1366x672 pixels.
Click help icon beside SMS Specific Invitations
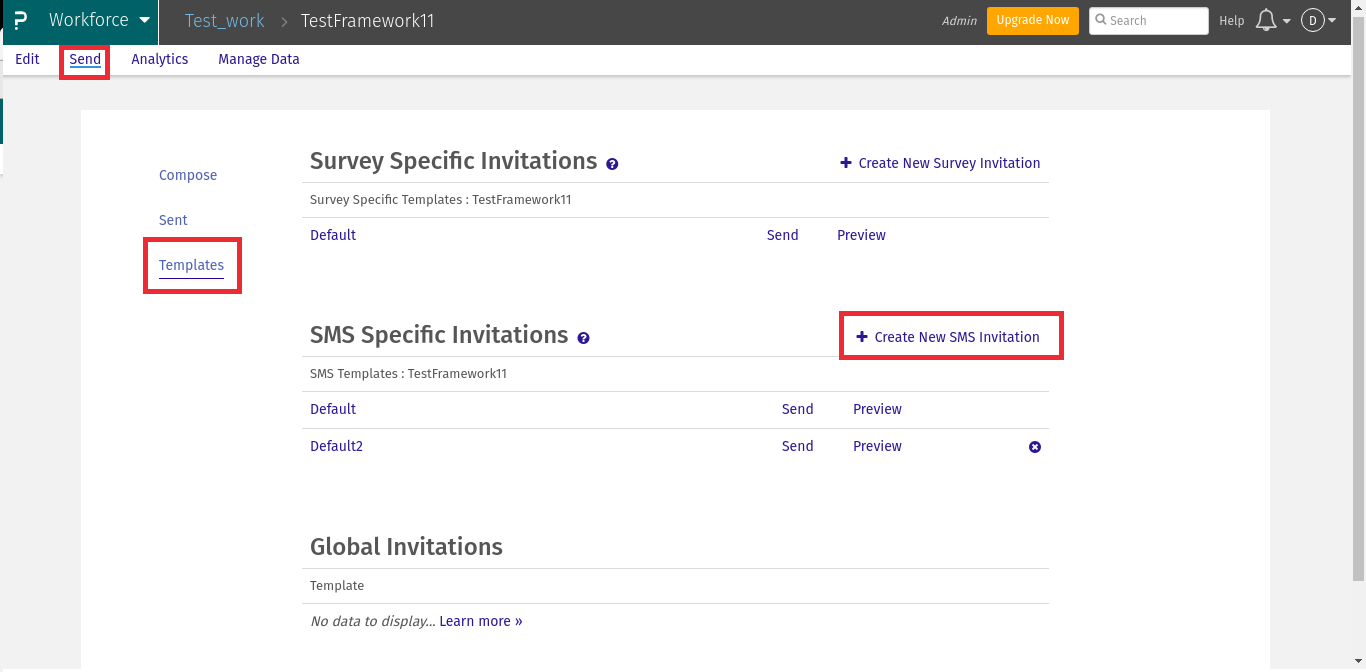click(x=583, y=338)
